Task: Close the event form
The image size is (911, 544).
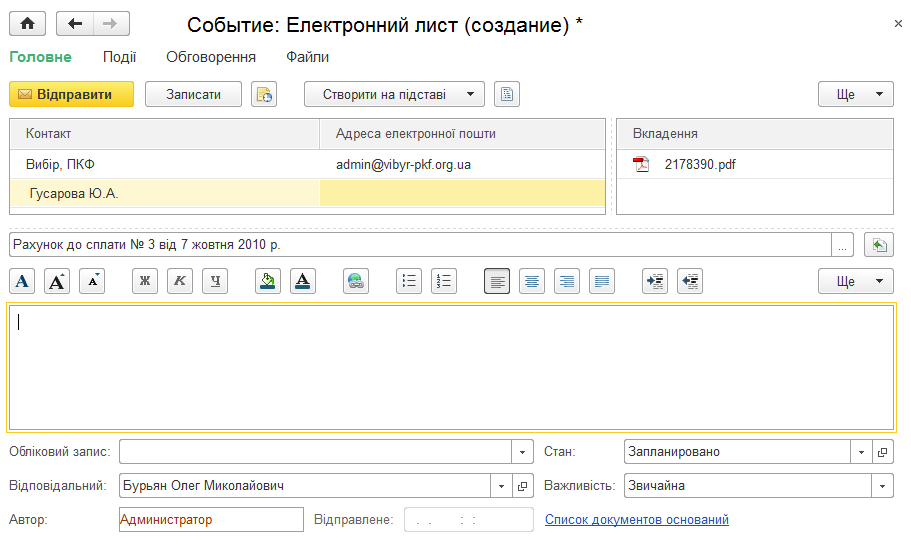Action: pyautogui.click(x=898, y=24)
